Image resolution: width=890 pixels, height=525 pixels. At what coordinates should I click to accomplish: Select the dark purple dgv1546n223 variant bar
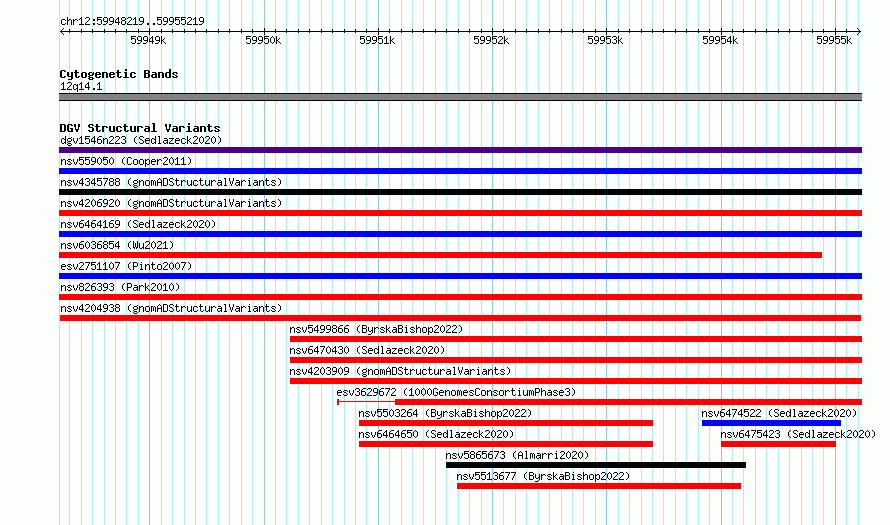click(460, 150)
